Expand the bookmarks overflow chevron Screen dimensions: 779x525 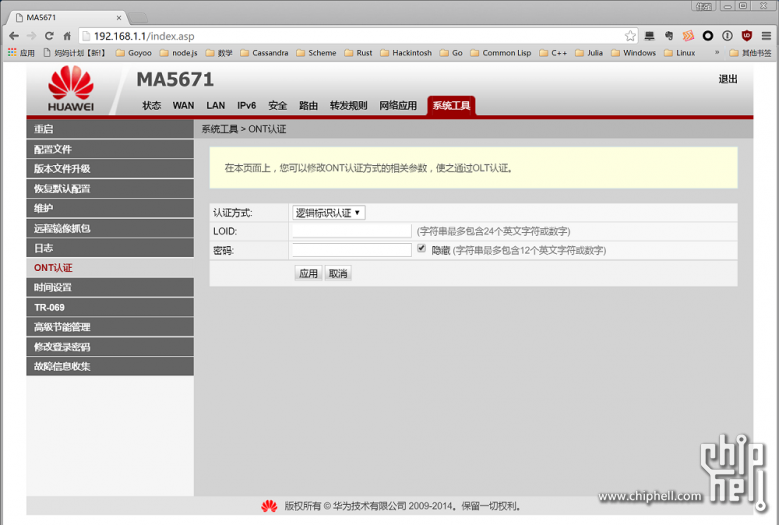coord(717,52)
